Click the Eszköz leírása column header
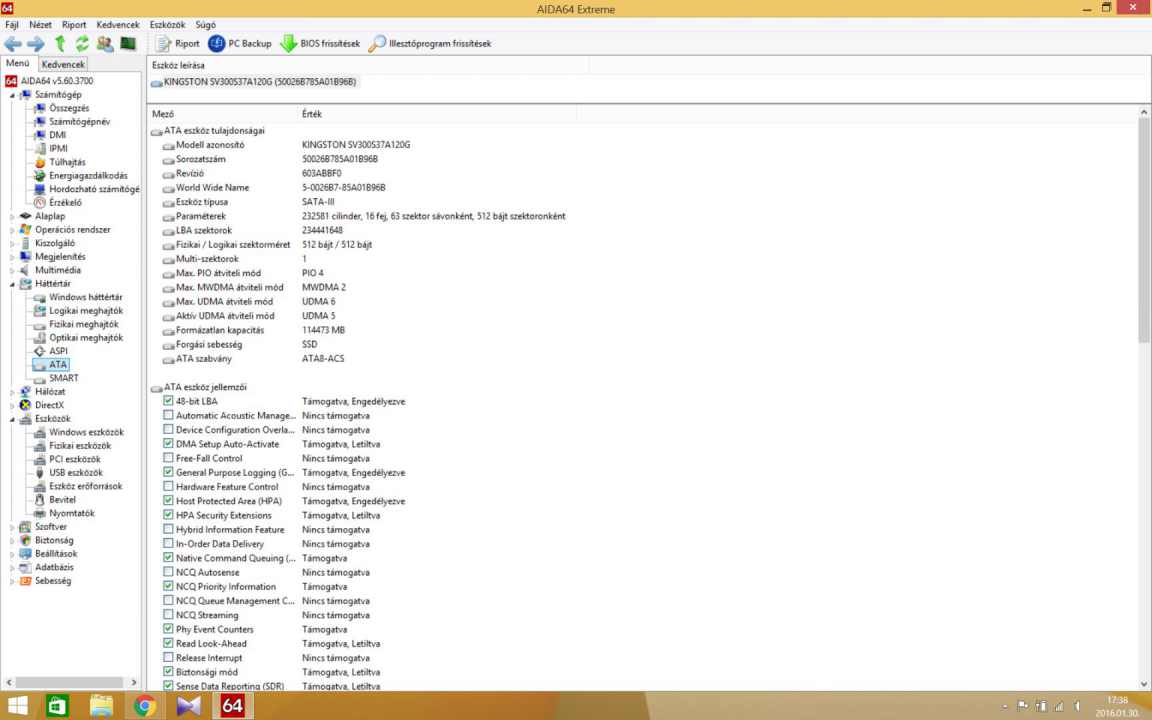Screen dimensions: 1152x720 point(367,65)
